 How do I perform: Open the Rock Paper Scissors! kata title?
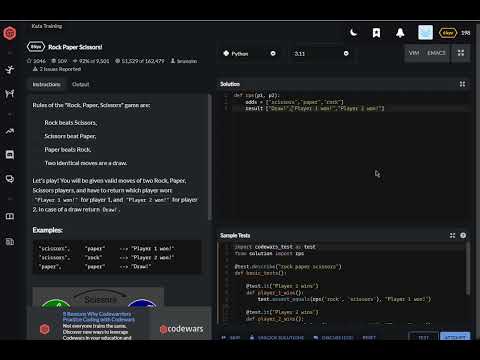75,47
